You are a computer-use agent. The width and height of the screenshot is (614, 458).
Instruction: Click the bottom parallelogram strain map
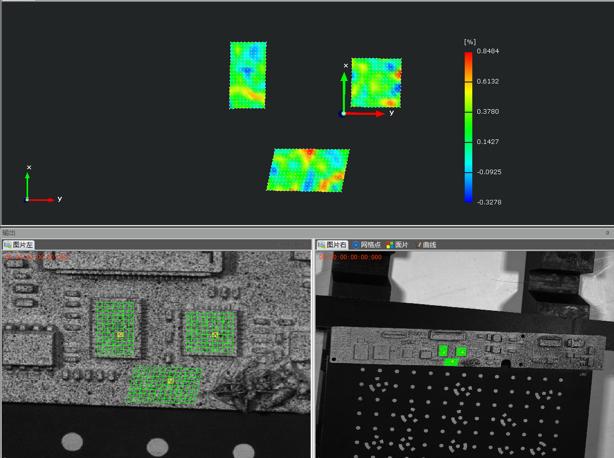[x=308, y=169]
